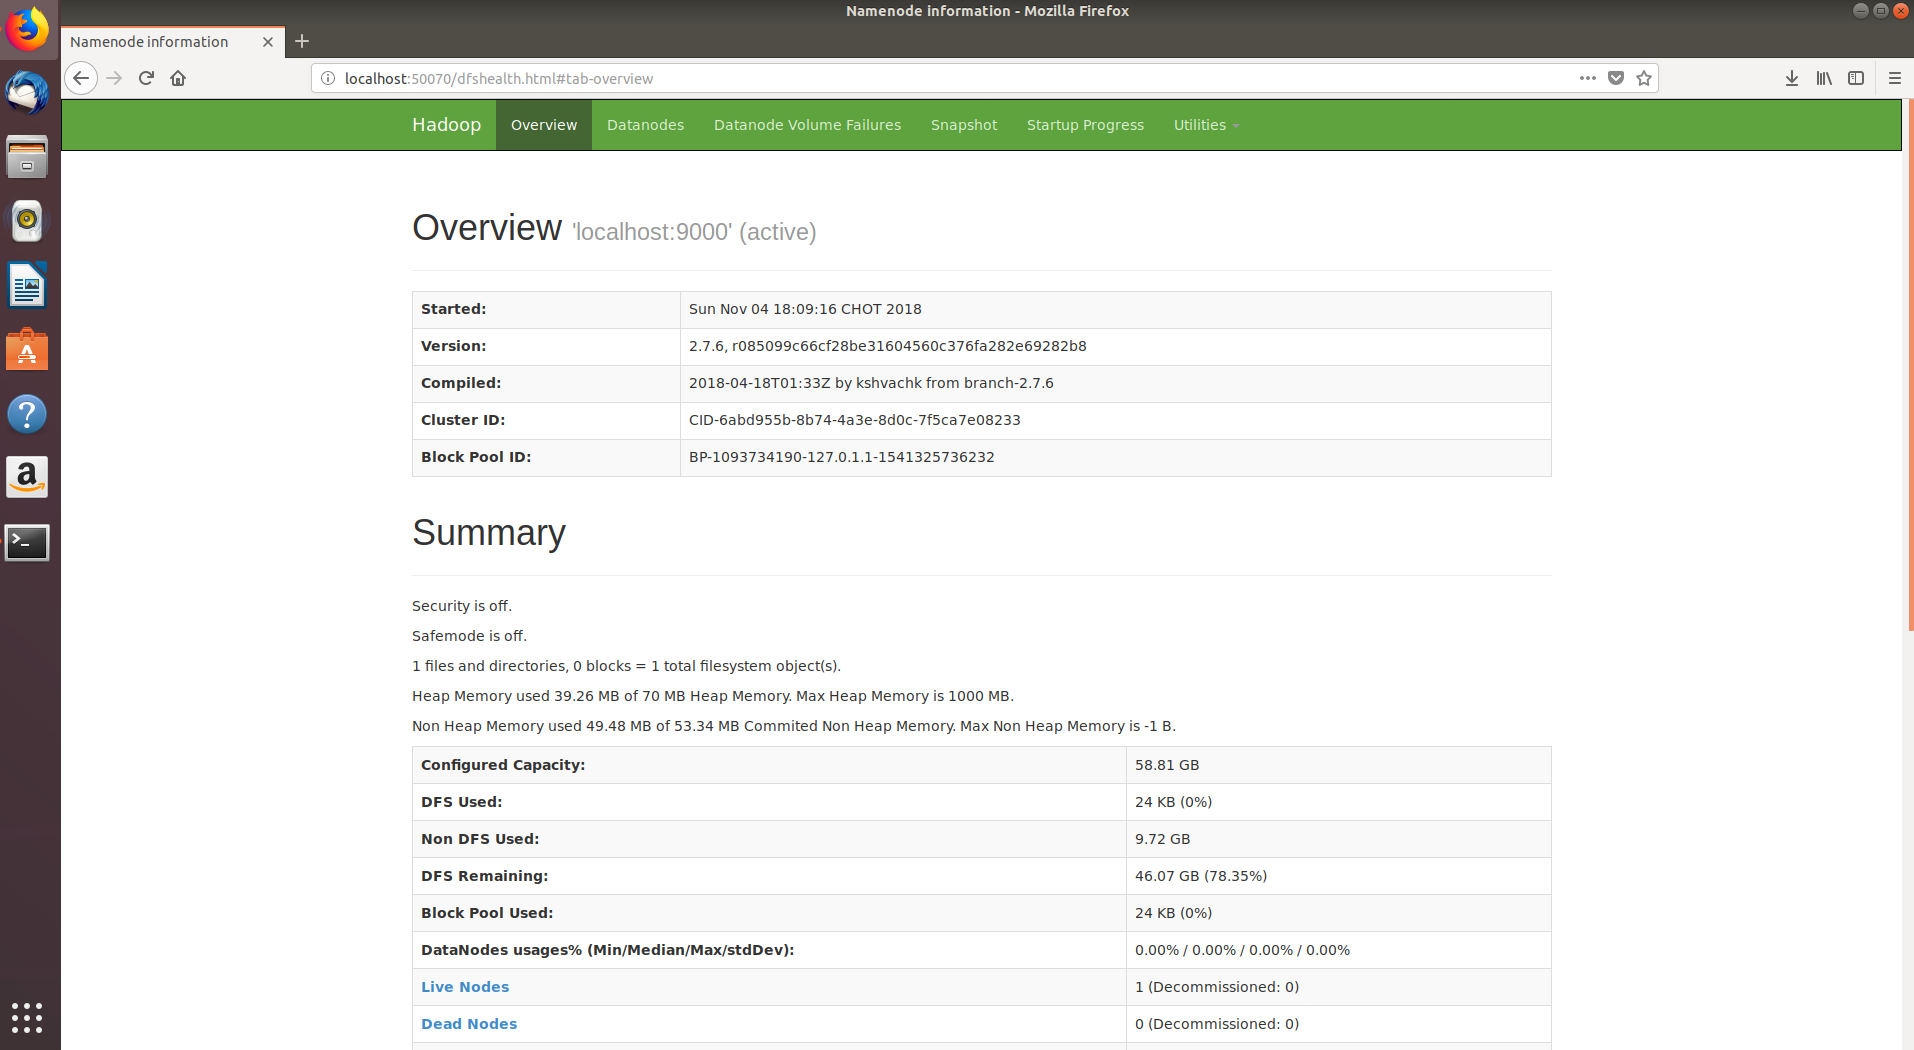
Task: Open the Firefox downloads icon
Action: (x=1792, y=78)
